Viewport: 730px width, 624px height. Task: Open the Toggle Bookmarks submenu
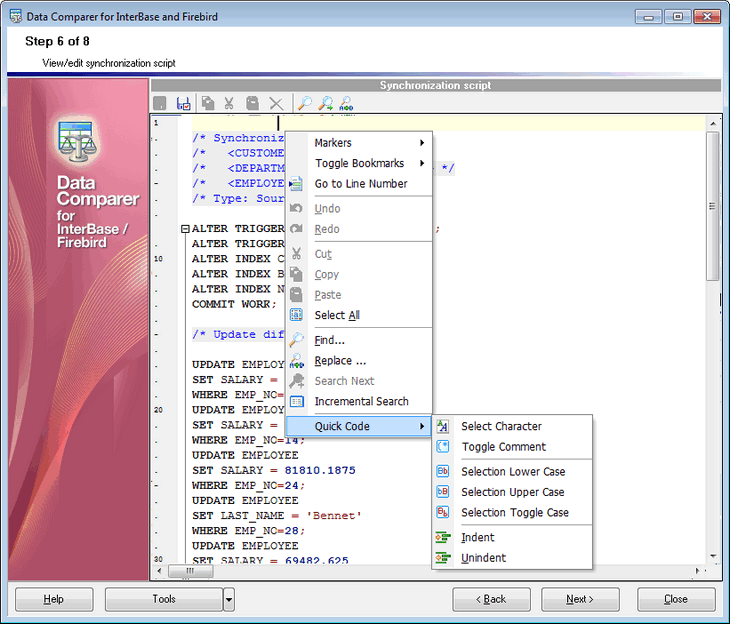tap(359, 163)
